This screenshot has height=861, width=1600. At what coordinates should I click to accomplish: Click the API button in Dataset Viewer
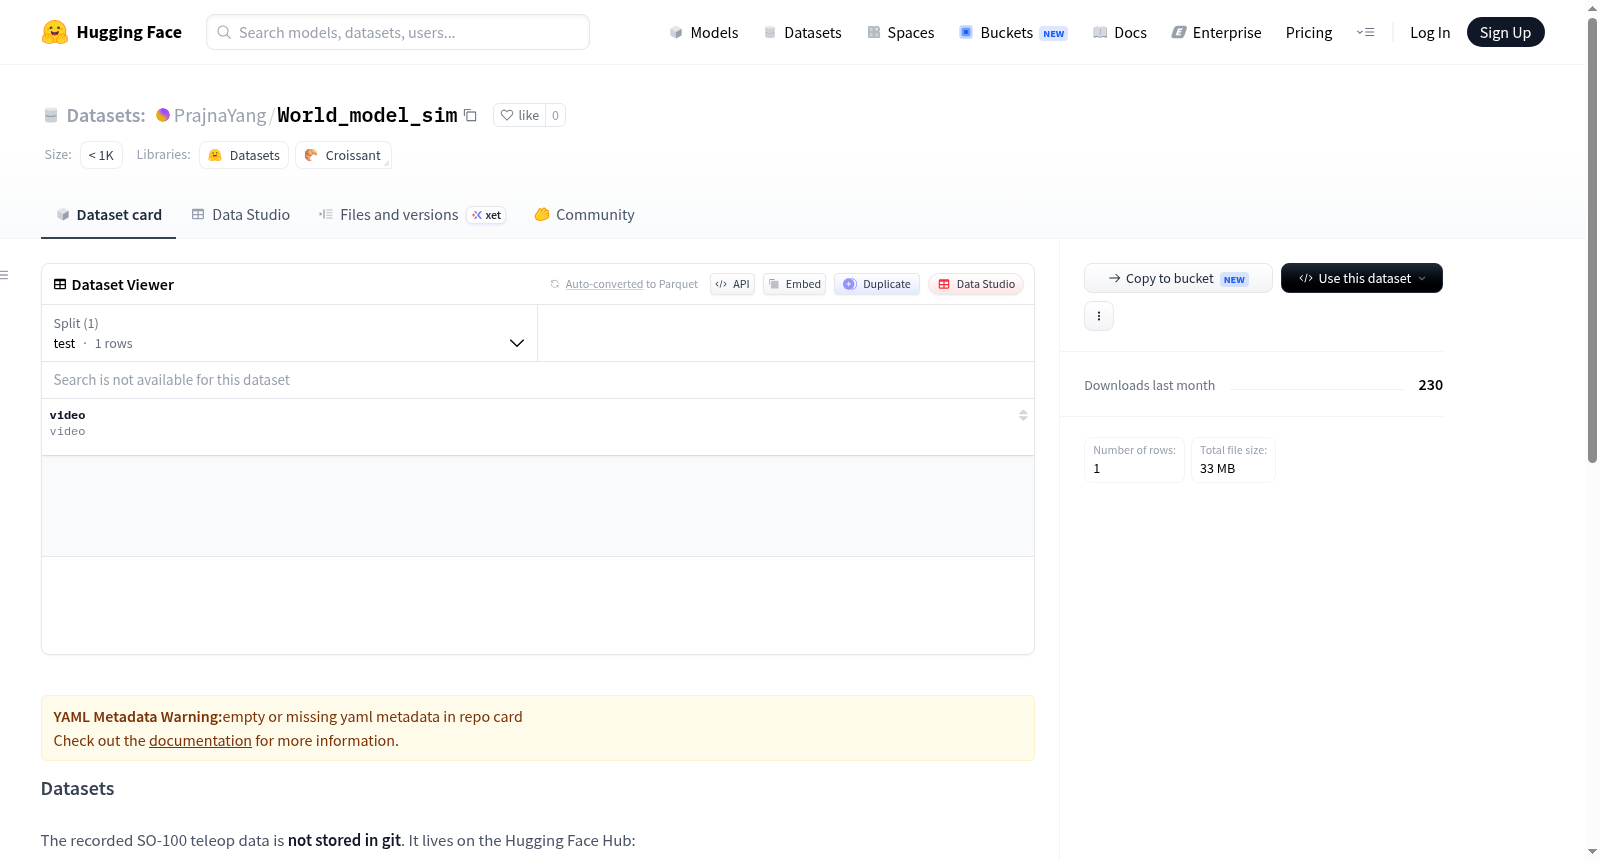click(x=732, y=284)
